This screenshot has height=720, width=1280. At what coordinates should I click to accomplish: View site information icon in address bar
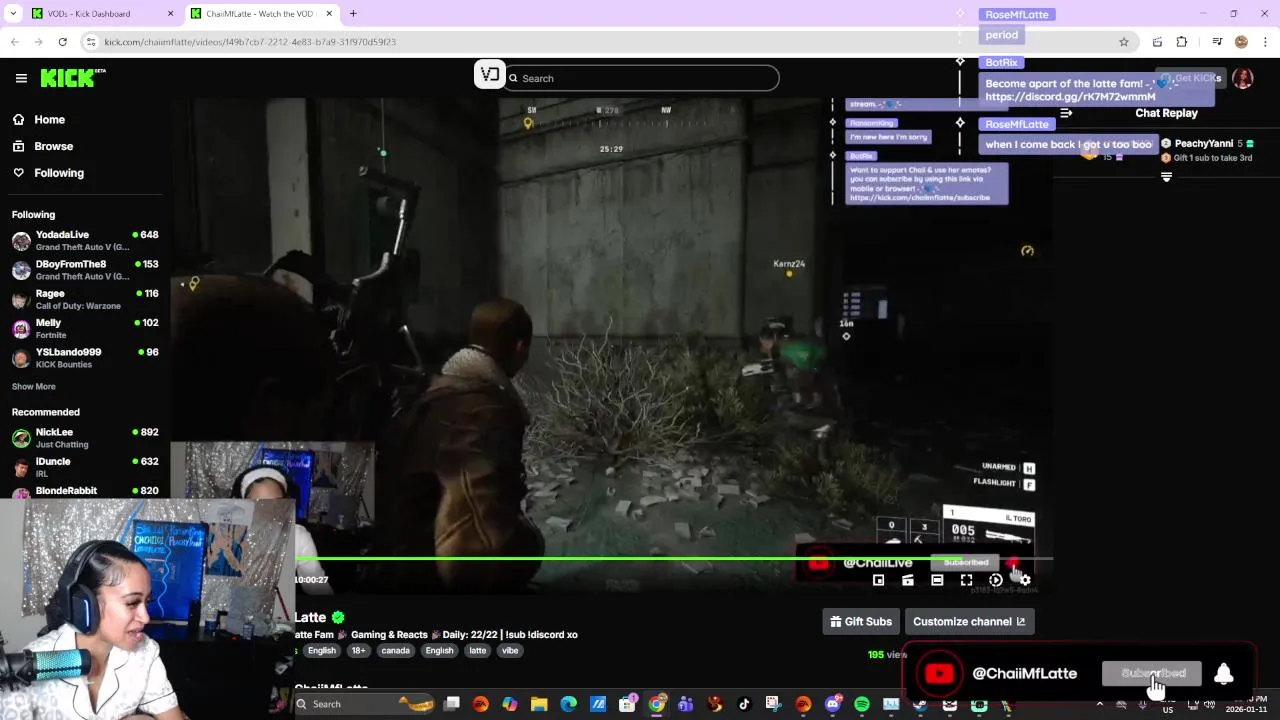coord(91,42)
